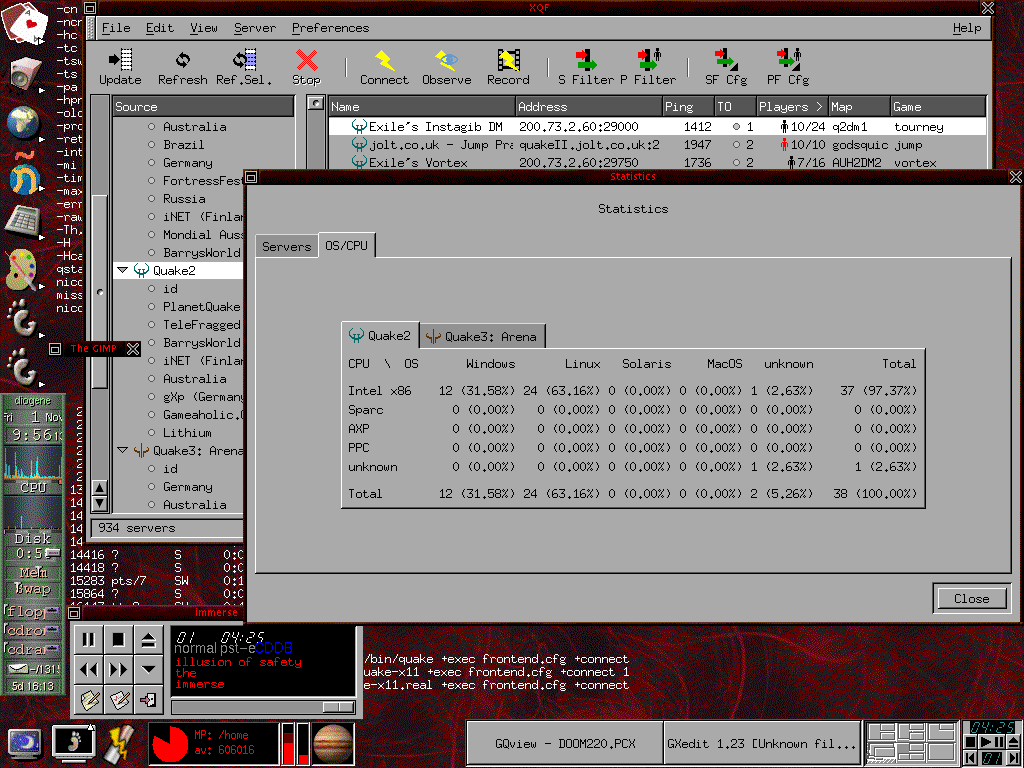The height and width of the screenshot is (768, 1024).
Task: Switch to the Servers statistics tab
Action: click(x=286, y=247)
